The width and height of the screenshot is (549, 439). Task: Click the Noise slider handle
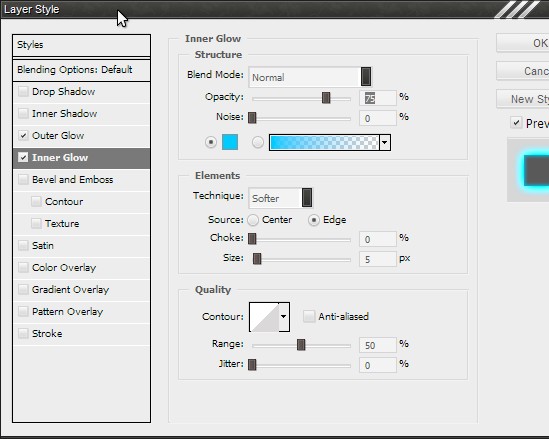pos(252,118)
